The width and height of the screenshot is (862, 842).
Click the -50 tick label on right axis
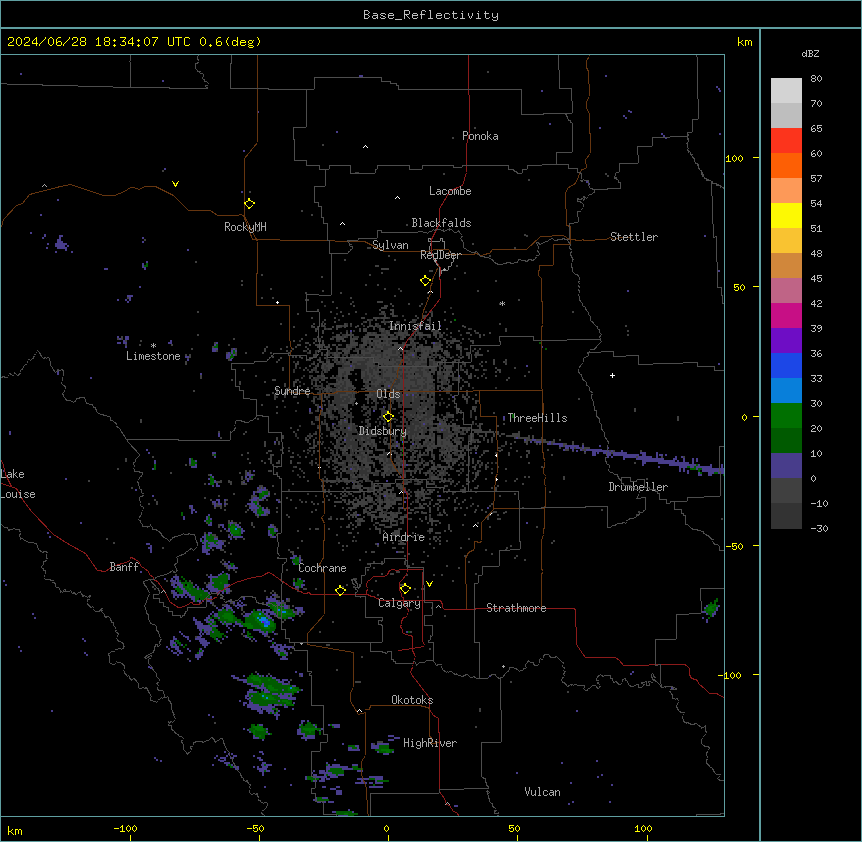tap(733, 546)
